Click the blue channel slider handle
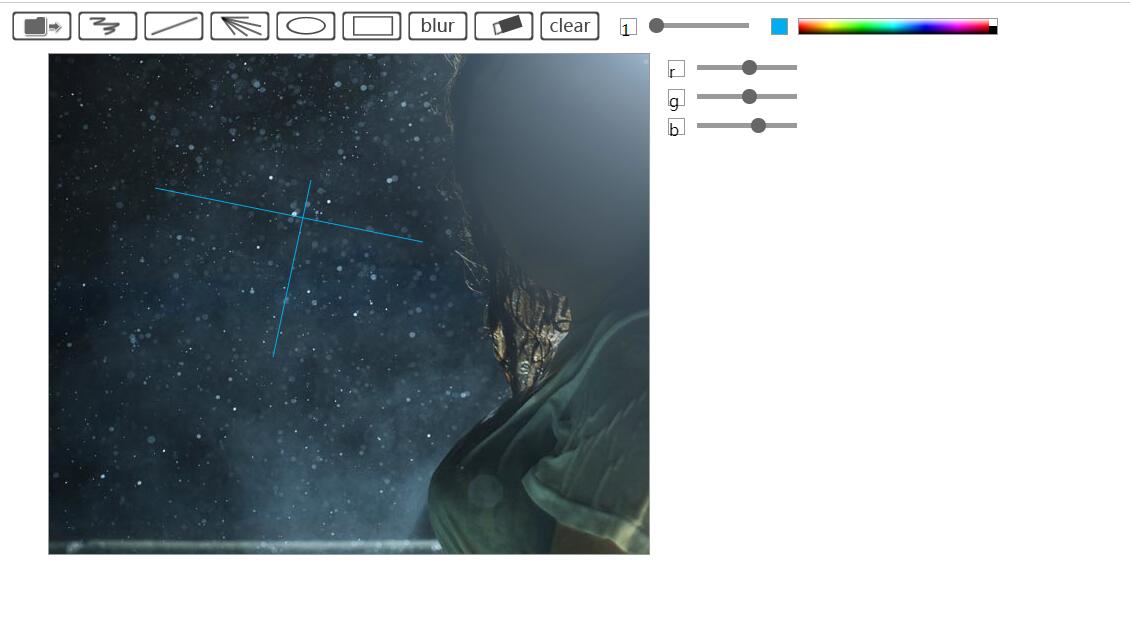Viewport: 1130px width, 641px height. (758, 126)
